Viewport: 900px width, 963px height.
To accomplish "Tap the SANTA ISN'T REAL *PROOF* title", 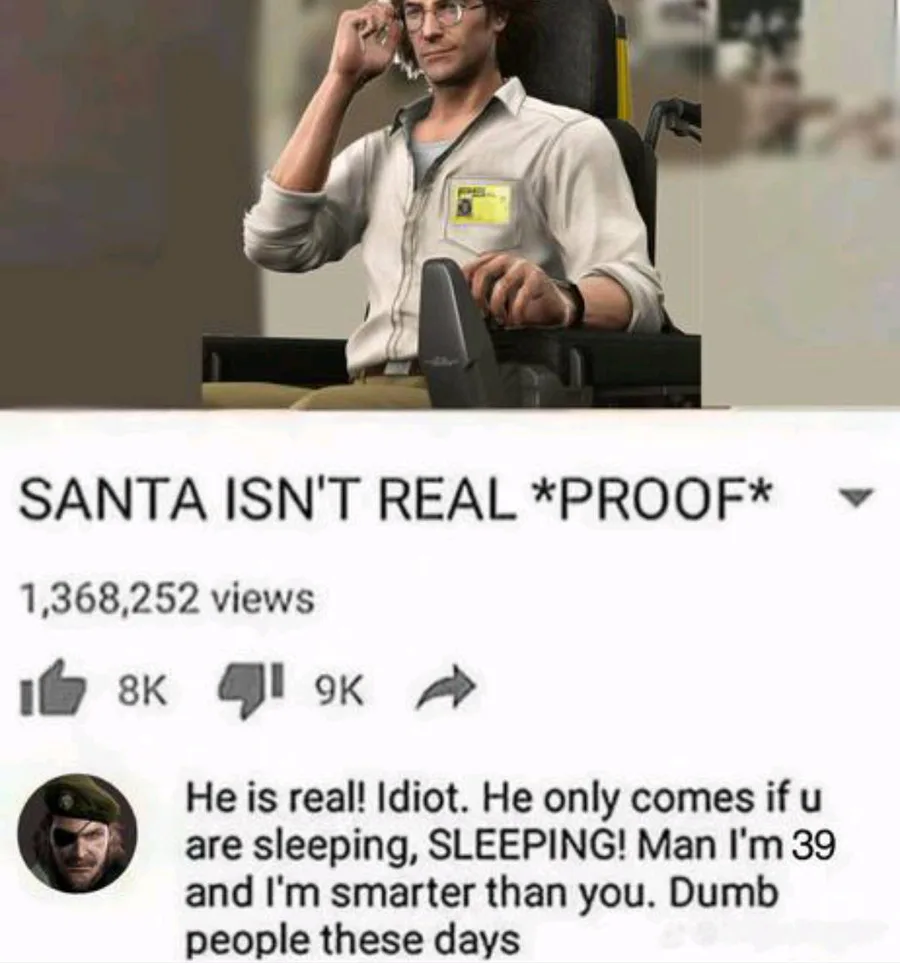I will coord(394,495).
